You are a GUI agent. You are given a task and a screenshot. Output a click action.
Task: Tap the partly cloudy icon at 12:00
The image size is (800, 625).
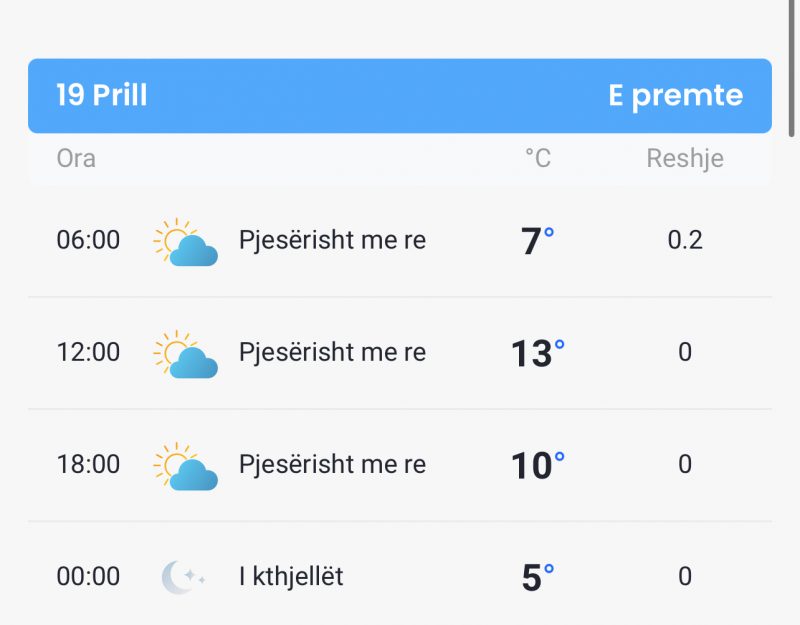[x=186, y=354]
